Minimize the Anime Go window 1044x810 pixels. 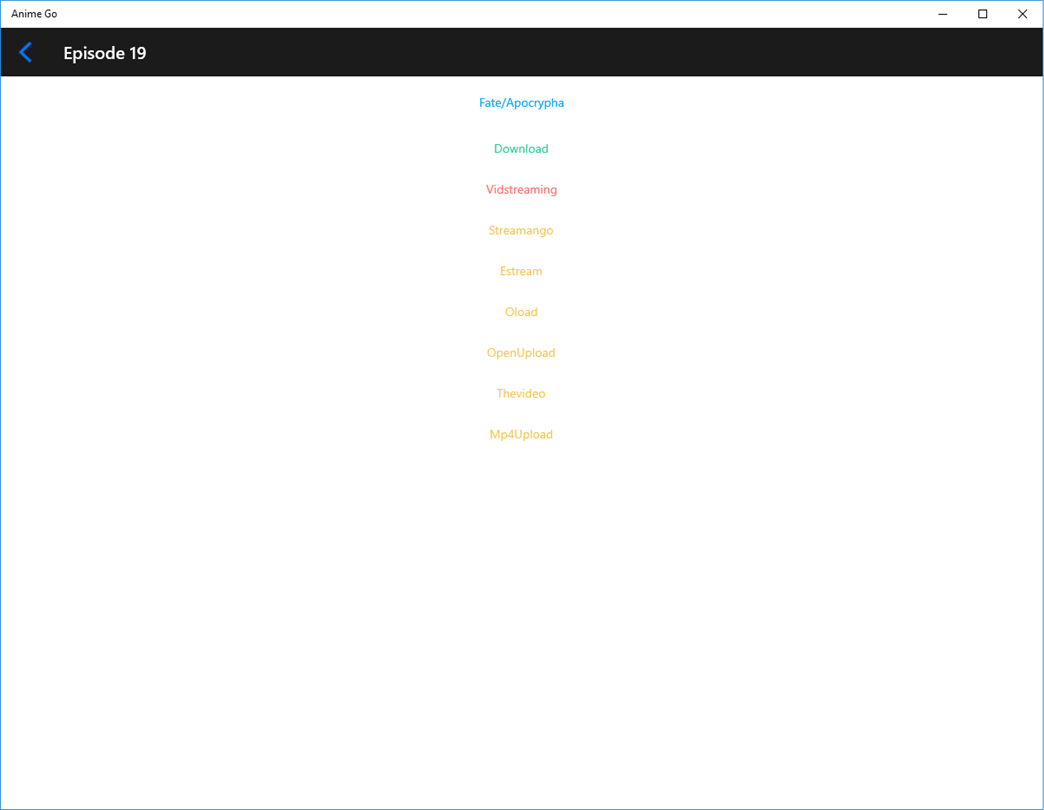[943, 14]
